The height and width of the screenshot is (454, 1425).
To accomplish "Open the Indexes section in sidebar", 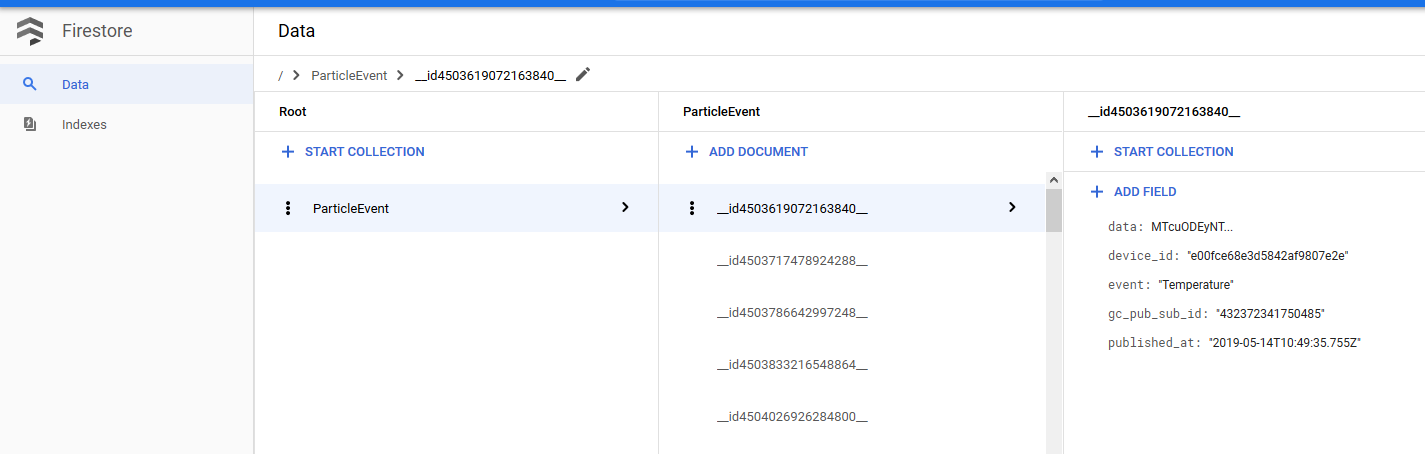I will point(126,125).
